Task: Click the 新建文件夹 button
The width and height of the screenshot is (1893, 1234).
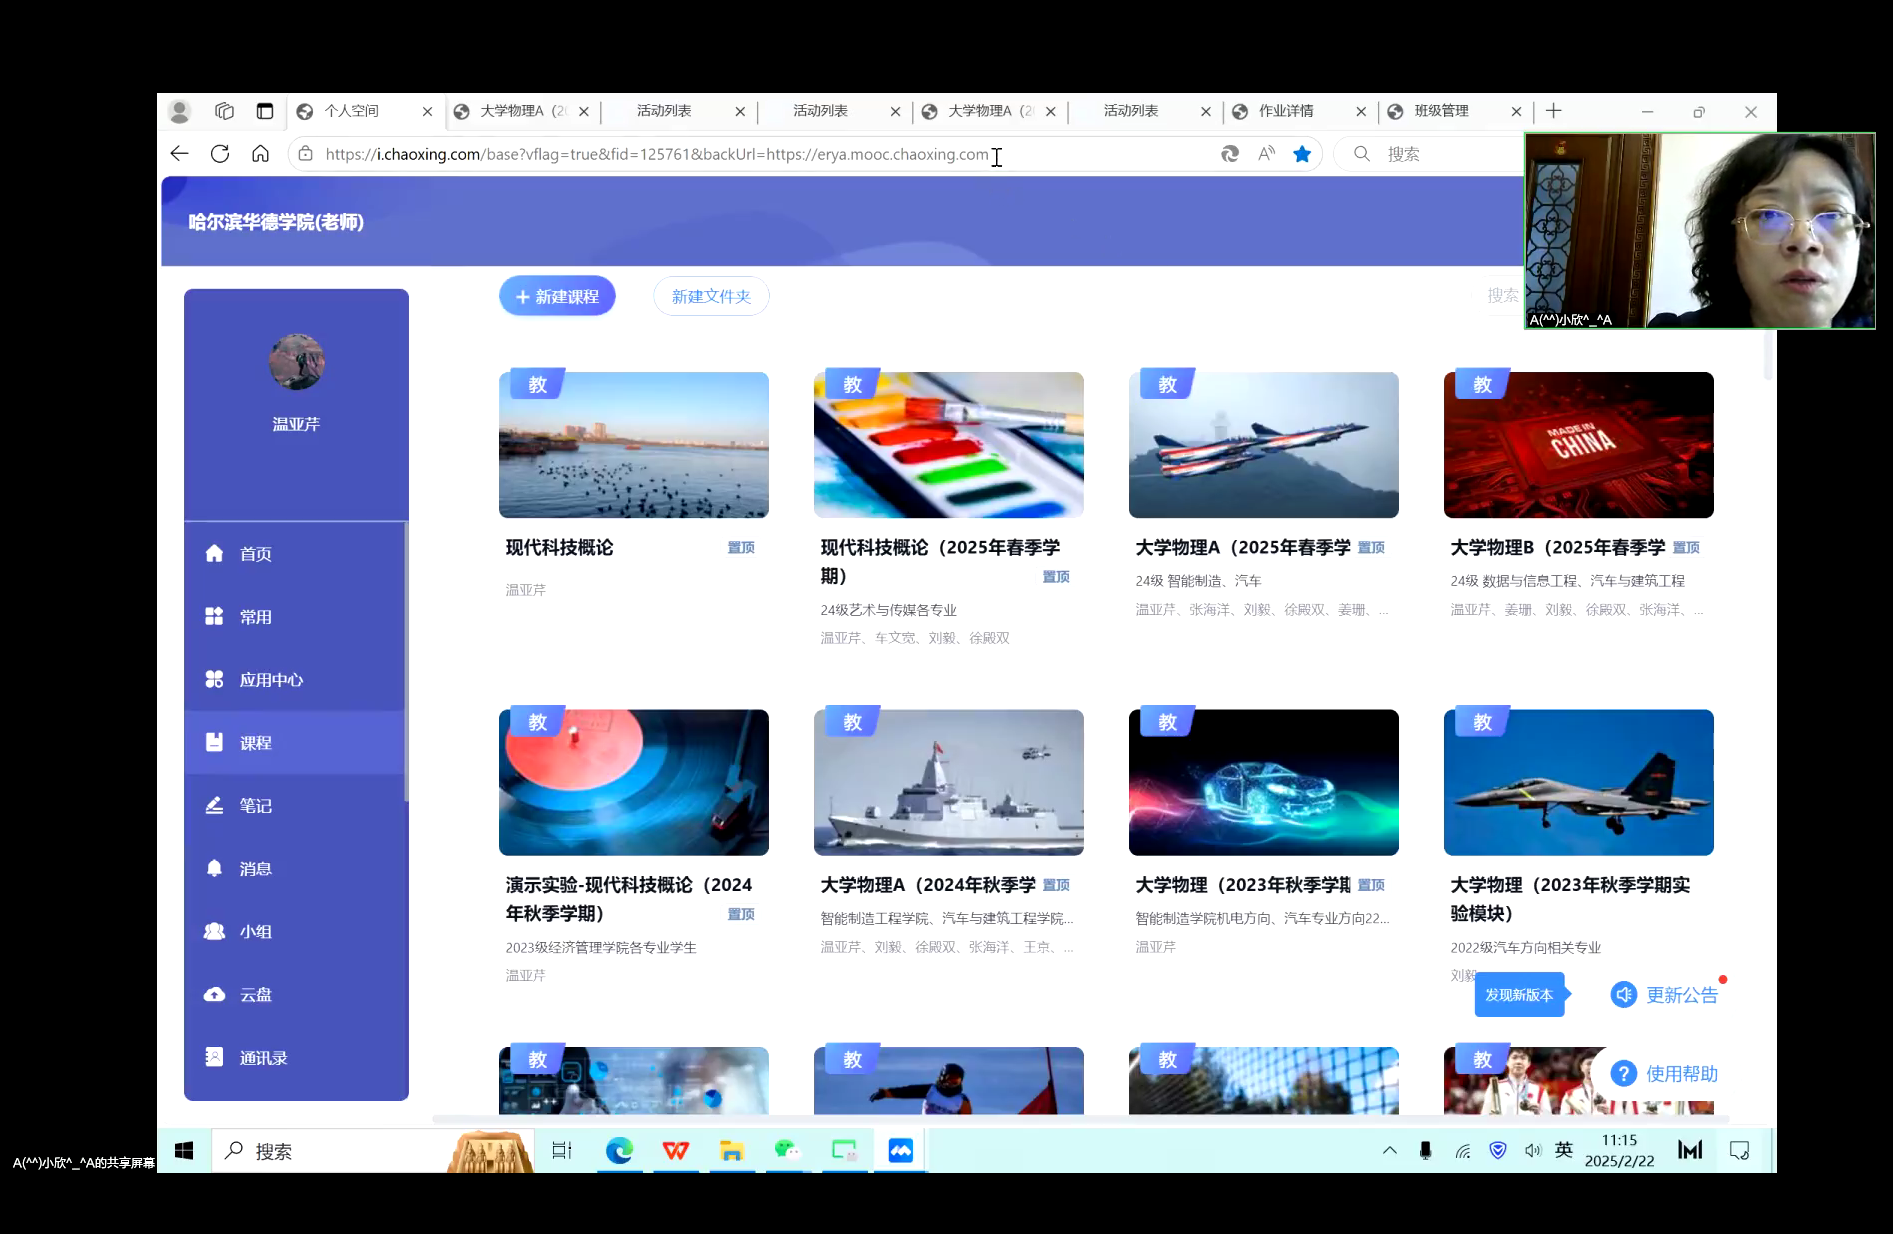Action: 711,297
